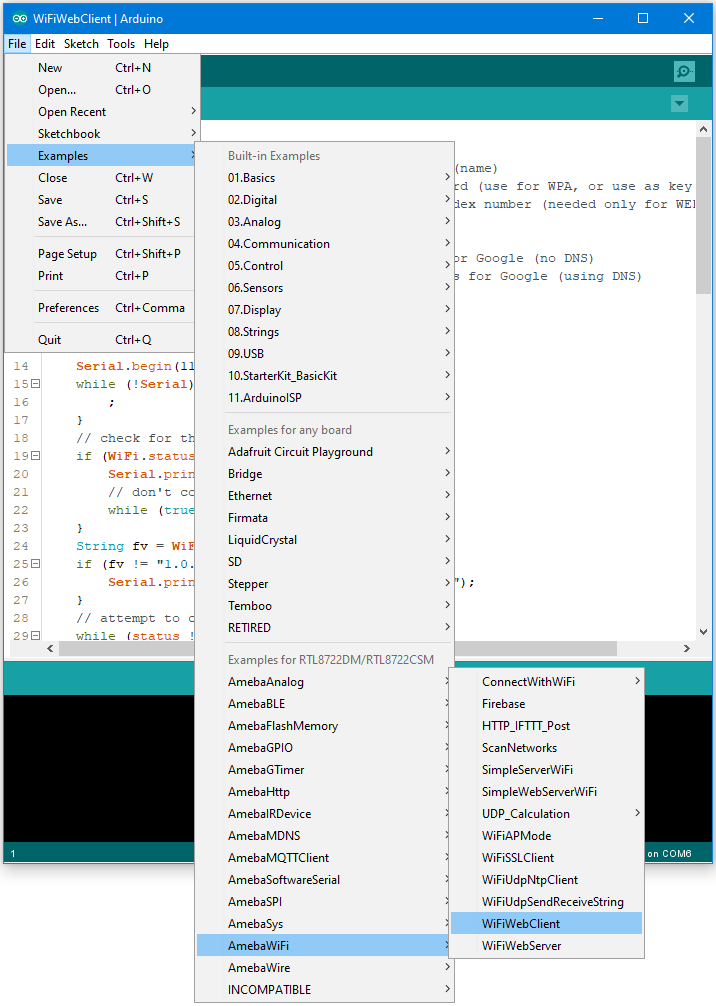Expand the AmebaGPIO examples submenu
716x1006 pixels.
(323, 748)
